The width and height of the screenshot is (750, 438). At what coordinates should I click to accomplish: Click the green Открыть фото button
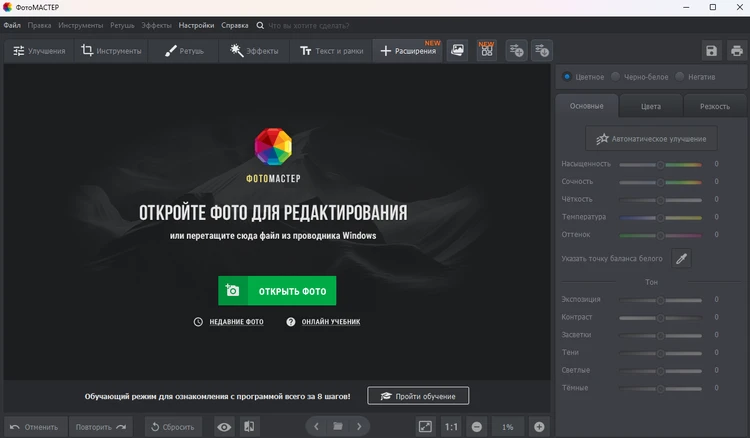click(277, 291)
